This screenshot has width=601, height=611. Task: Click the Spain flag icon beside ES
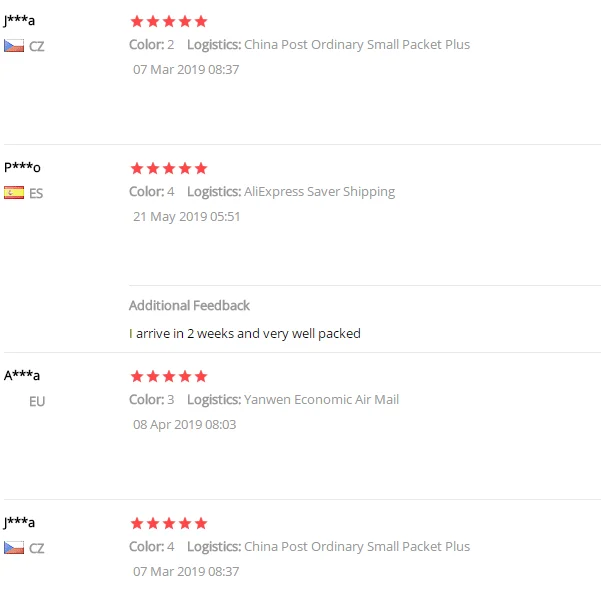coord(14,192)
